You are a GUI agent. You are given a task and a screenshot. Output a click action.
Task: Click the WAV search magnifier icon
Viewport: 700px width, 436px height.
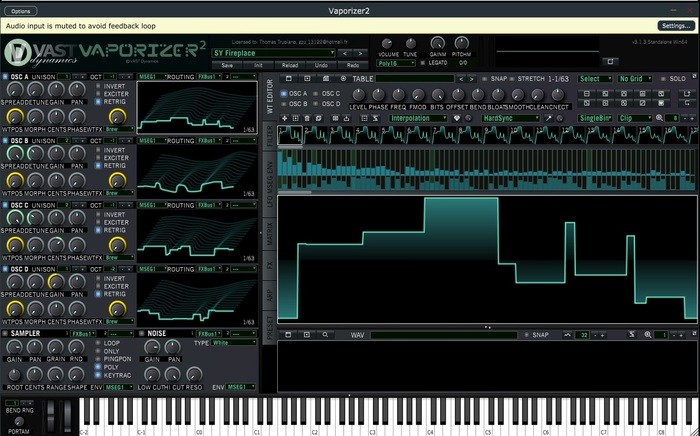pyautogui.click(x=325, y=335)
